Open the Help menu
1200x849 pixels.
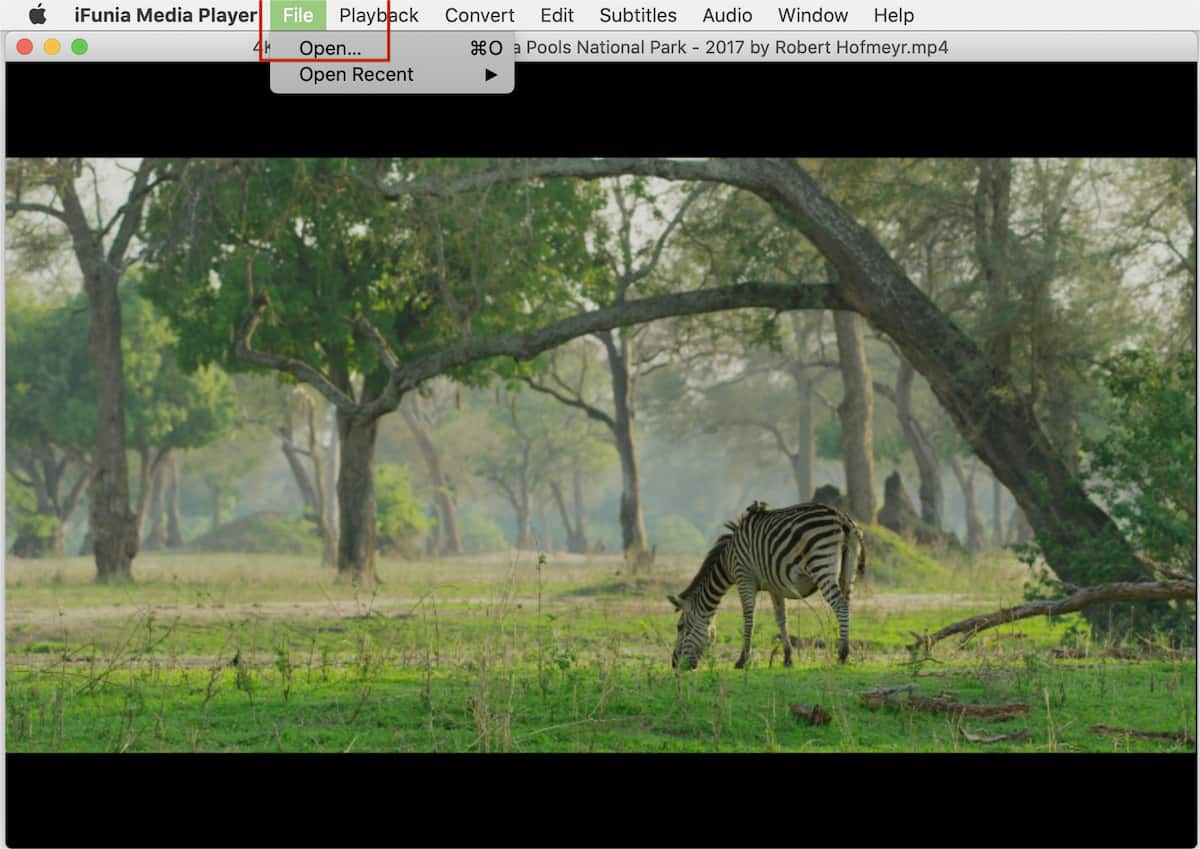(892, 15)
